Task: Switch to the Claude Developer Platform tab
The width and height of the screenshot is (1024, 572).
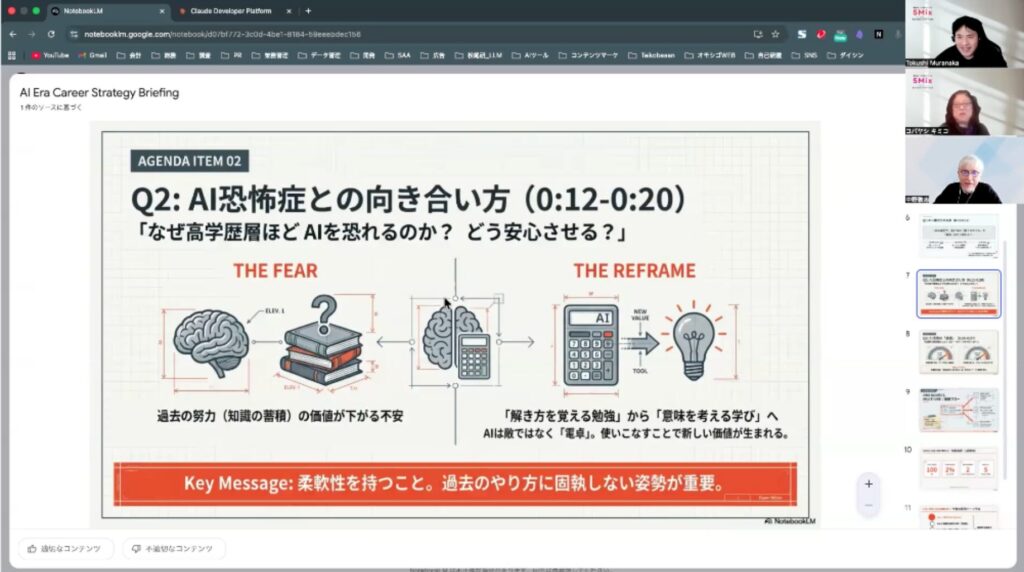Action: [230, 11]
